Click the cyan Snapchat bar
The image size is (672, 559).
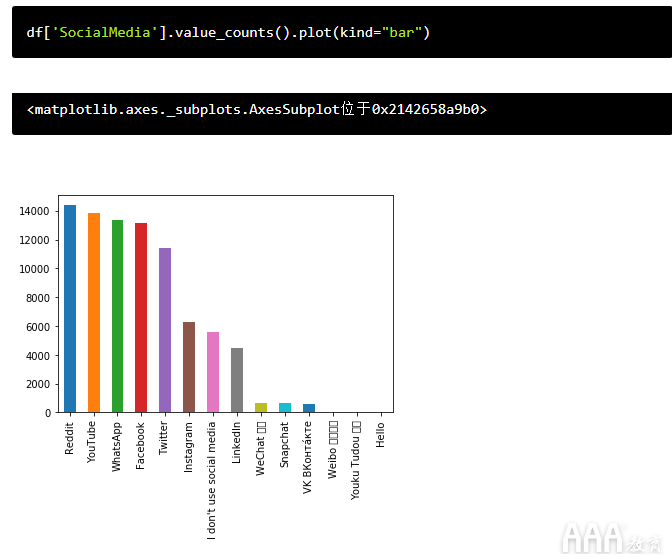[x=285, y=408]
